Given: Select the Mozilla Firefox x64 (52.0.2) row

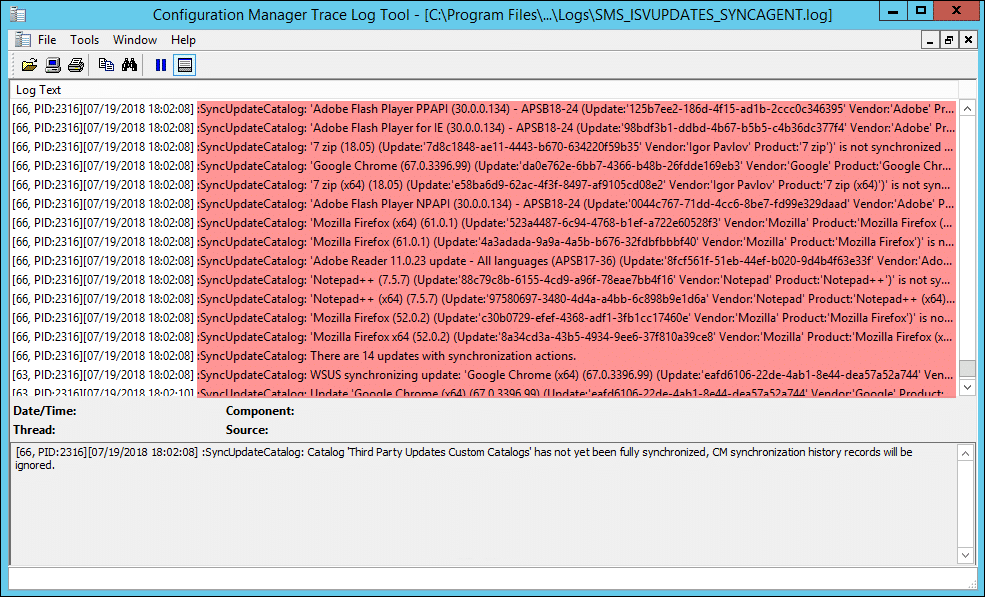Looking at the screenshot, I should [x=483, y=336].
